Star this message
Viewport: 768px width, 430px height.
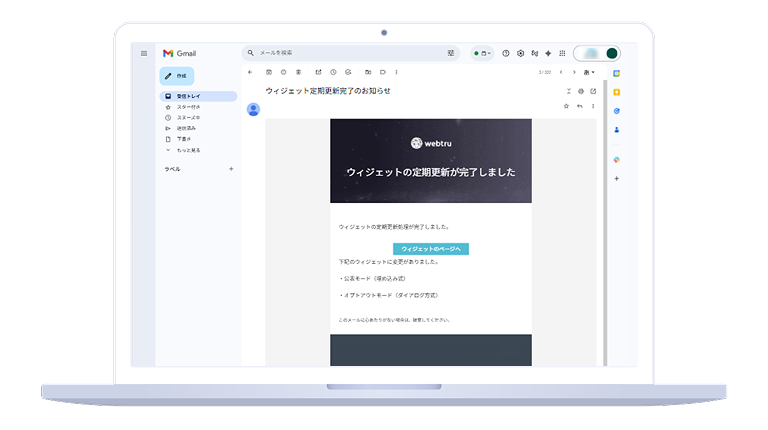click(x=566, y=106)
